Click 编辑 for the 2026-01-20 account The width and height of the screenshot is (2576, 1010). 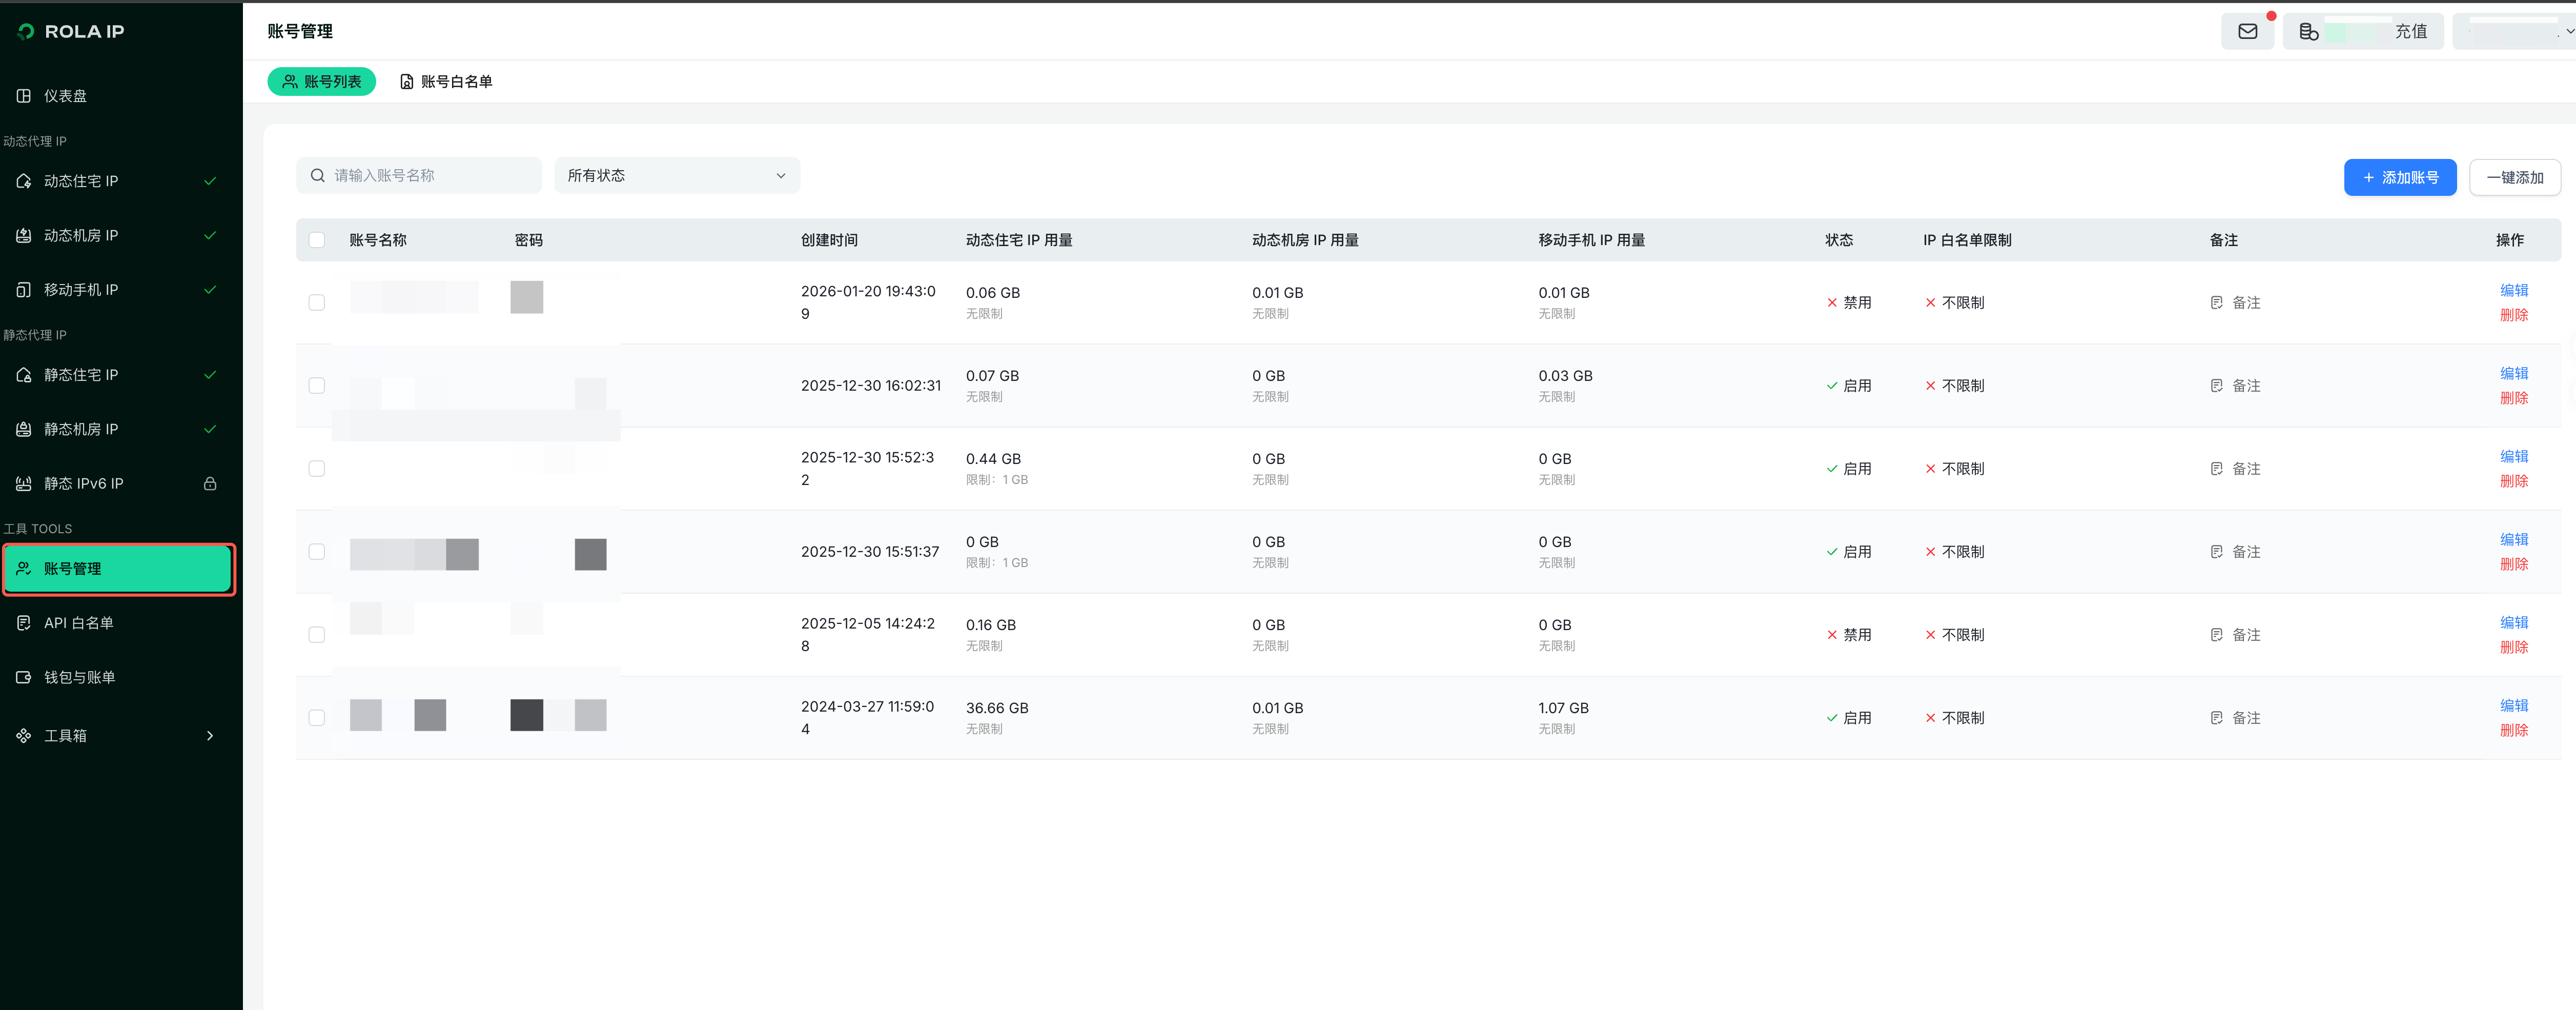2513,291
